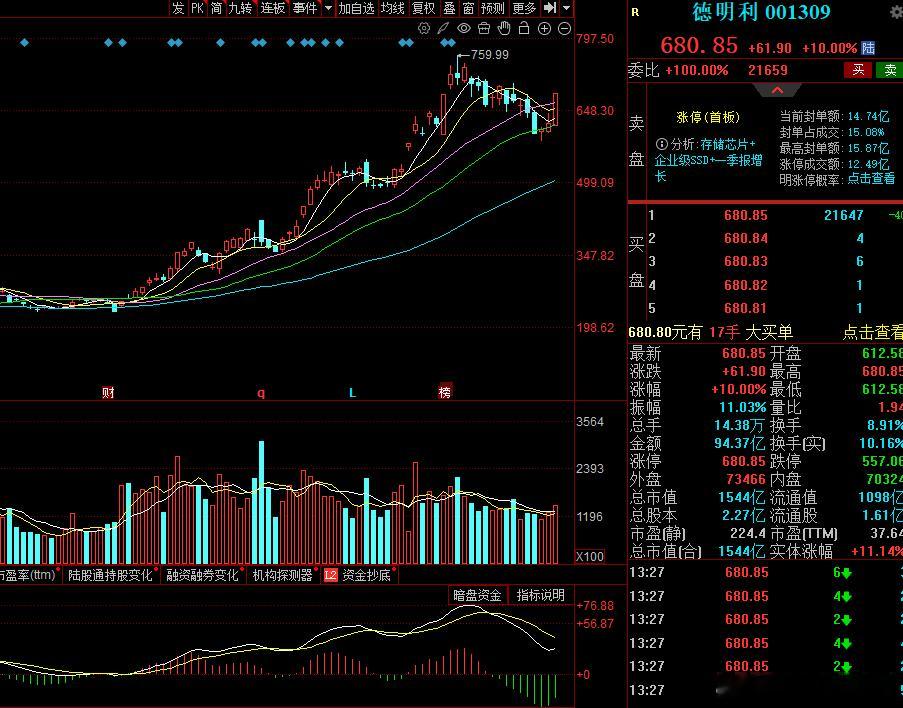Click the 榜 ranking marker on chart
903x708 pixels.
click(445, 391)
